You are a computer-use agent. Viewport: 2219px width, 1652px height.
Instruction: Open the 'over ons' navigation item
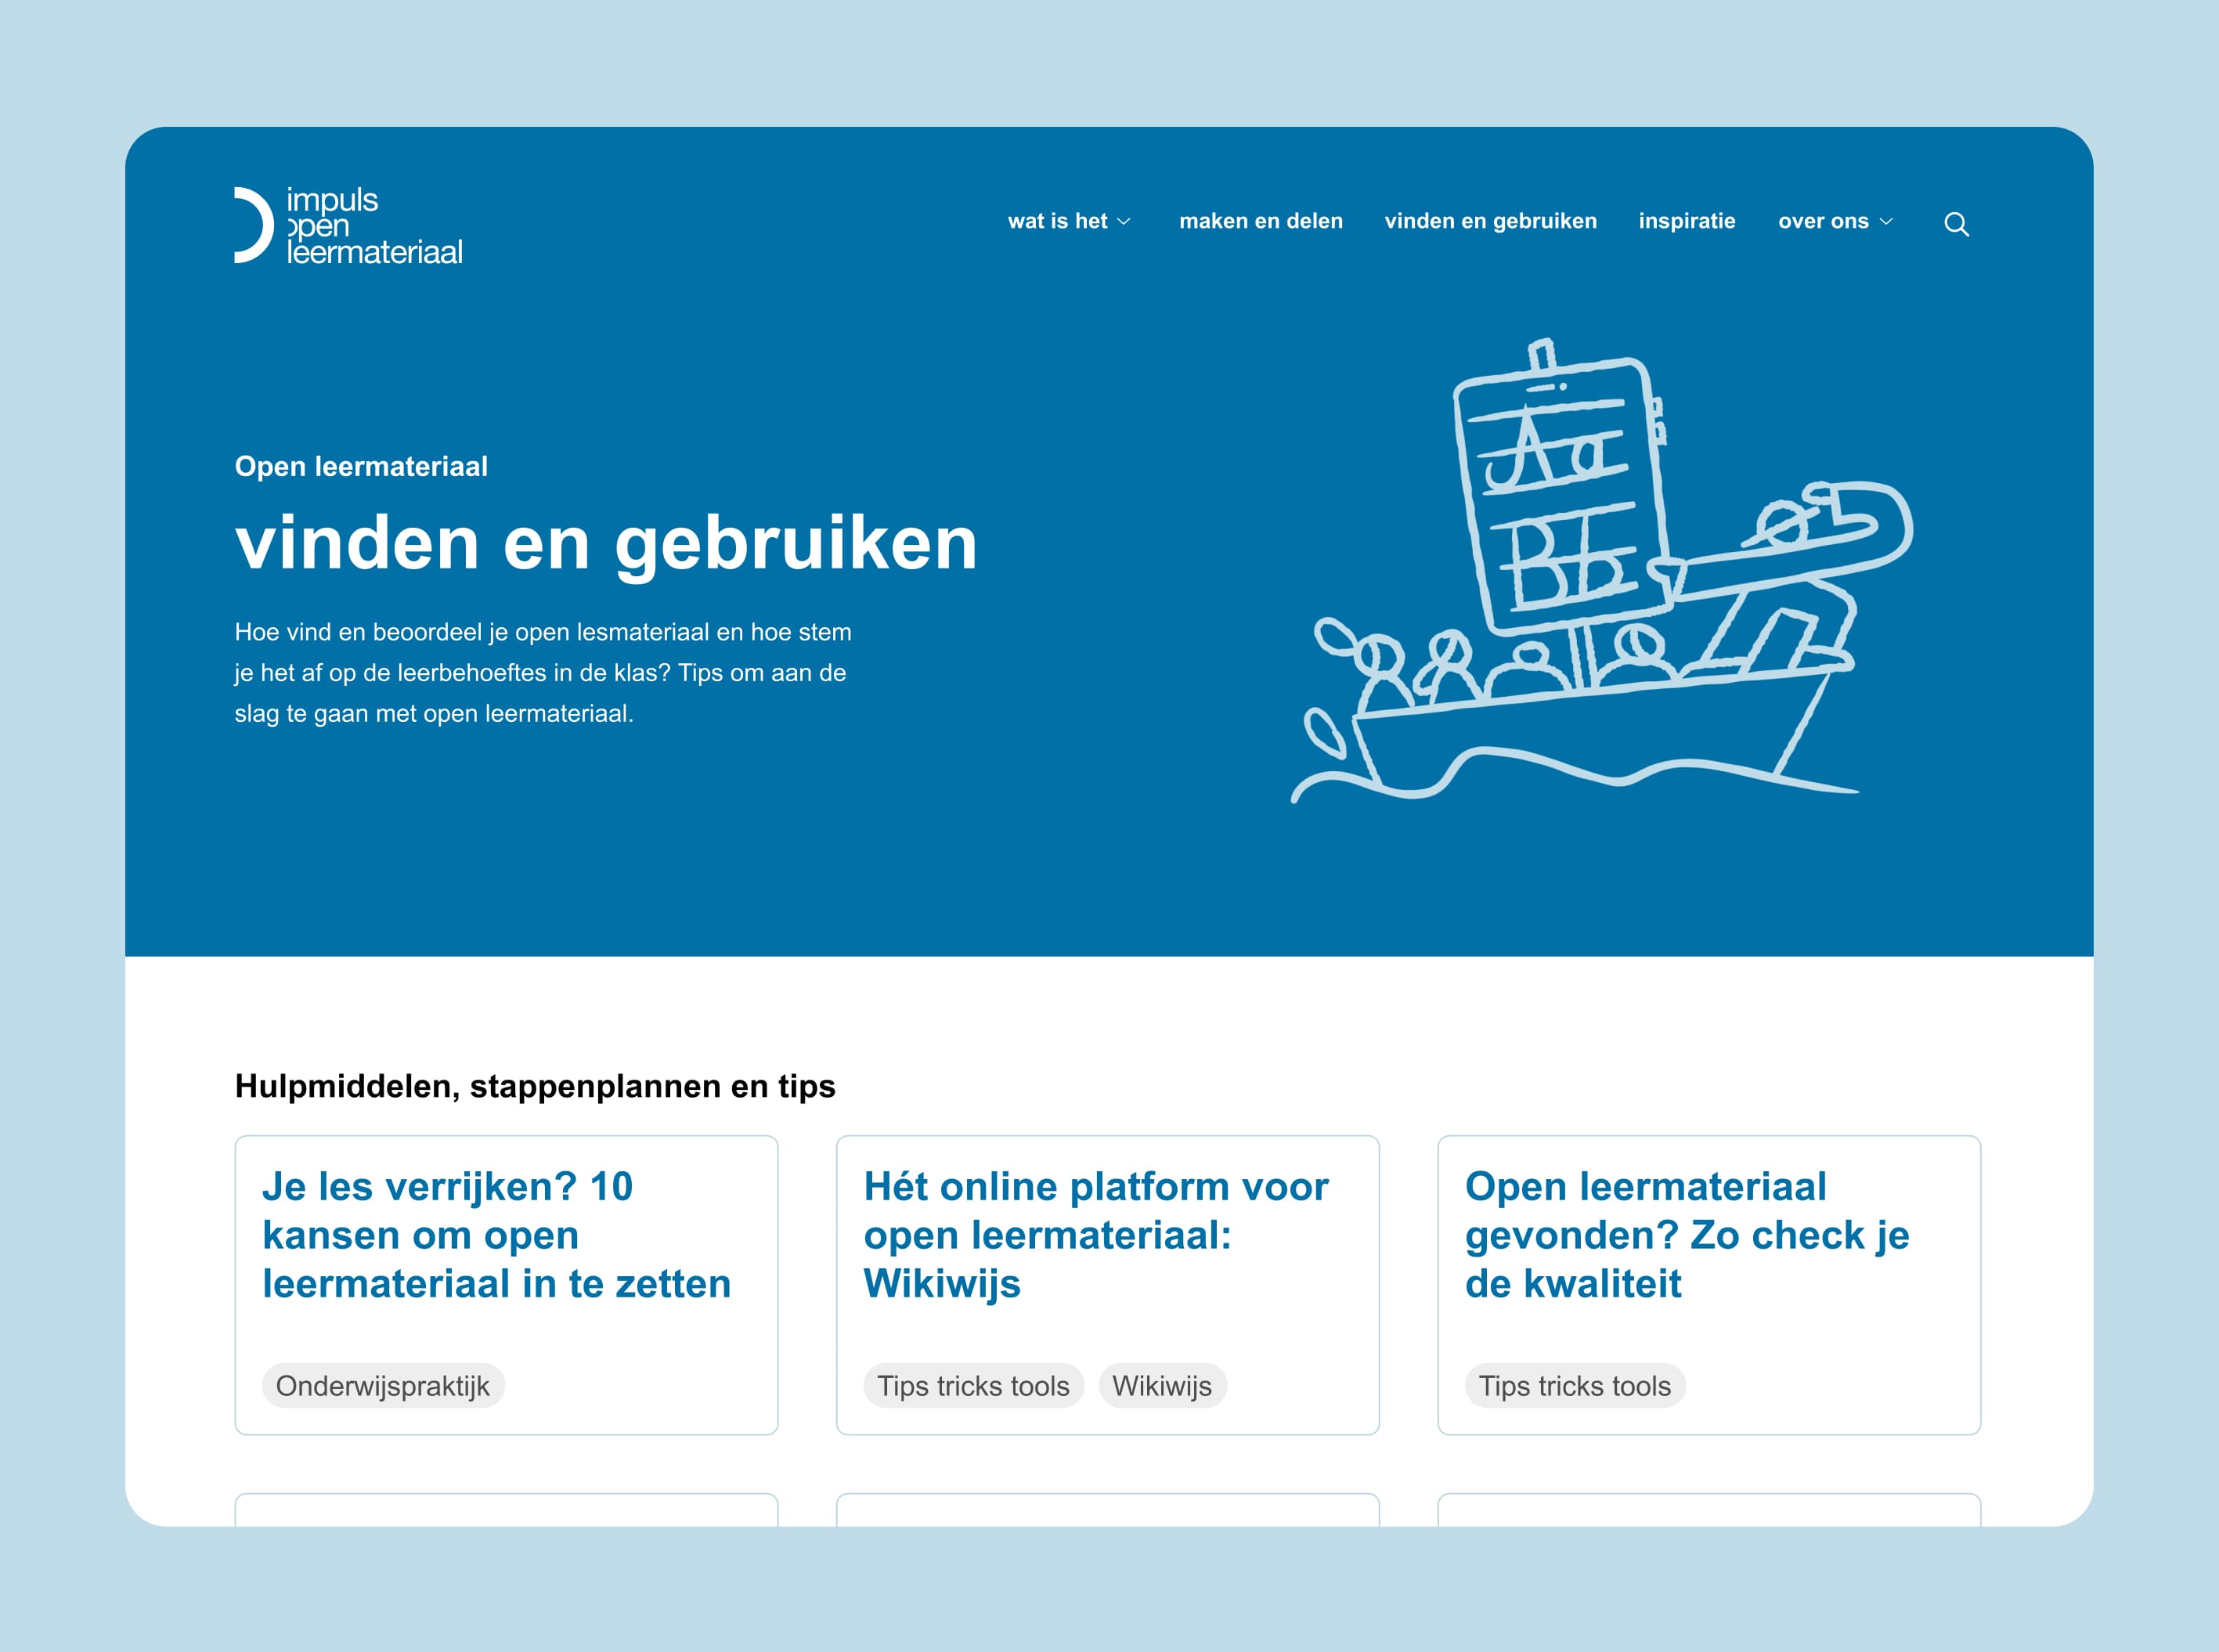(1823, 221)
